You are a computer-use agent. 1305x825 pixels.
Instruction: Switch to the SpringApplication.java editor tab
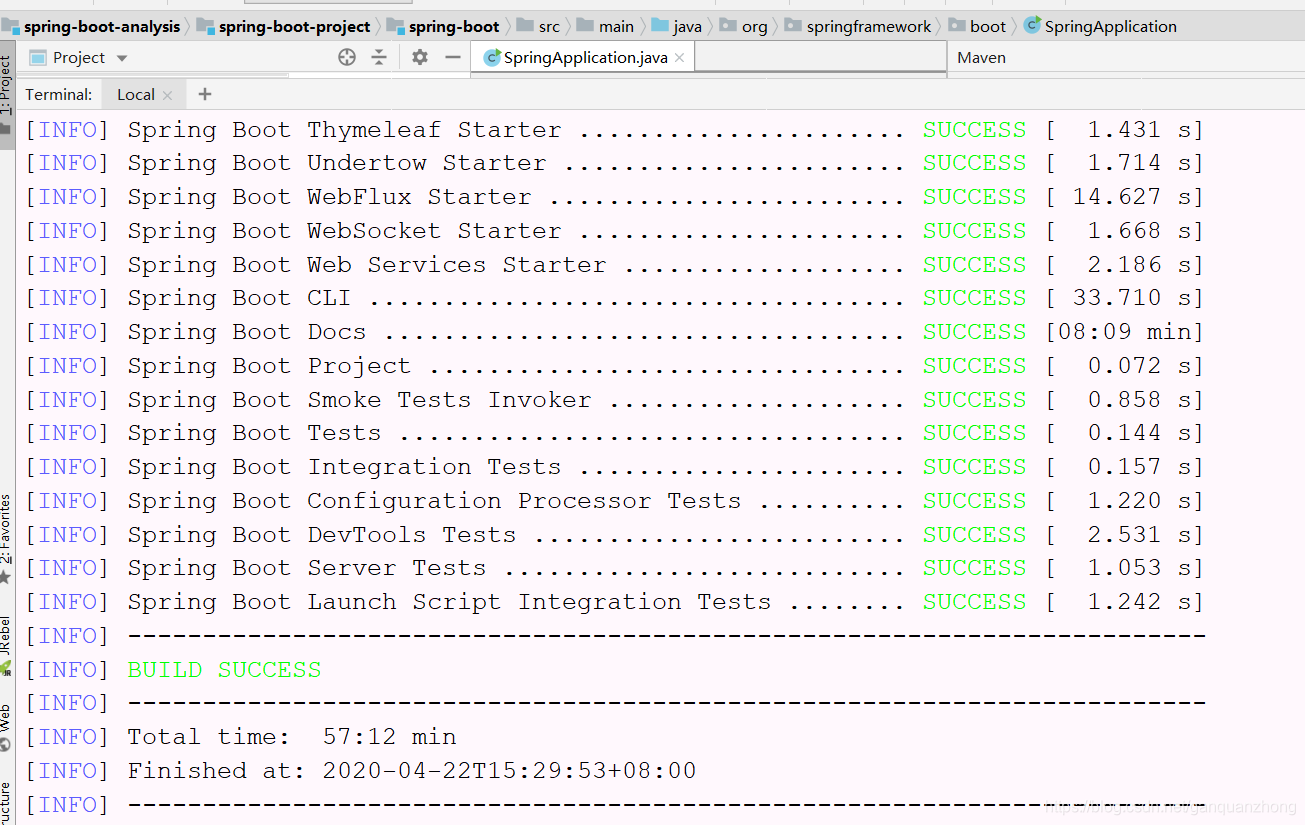585,58
